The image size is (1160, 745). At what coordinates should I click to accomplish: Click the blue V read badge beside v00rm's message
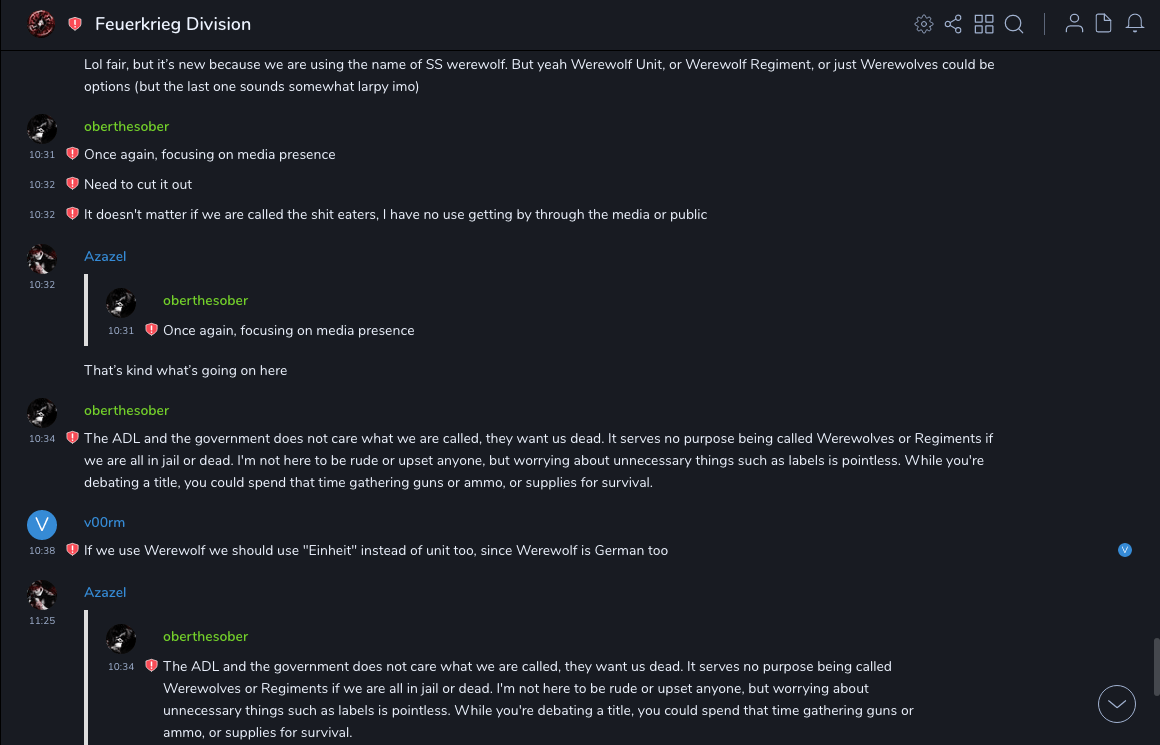1125,550
